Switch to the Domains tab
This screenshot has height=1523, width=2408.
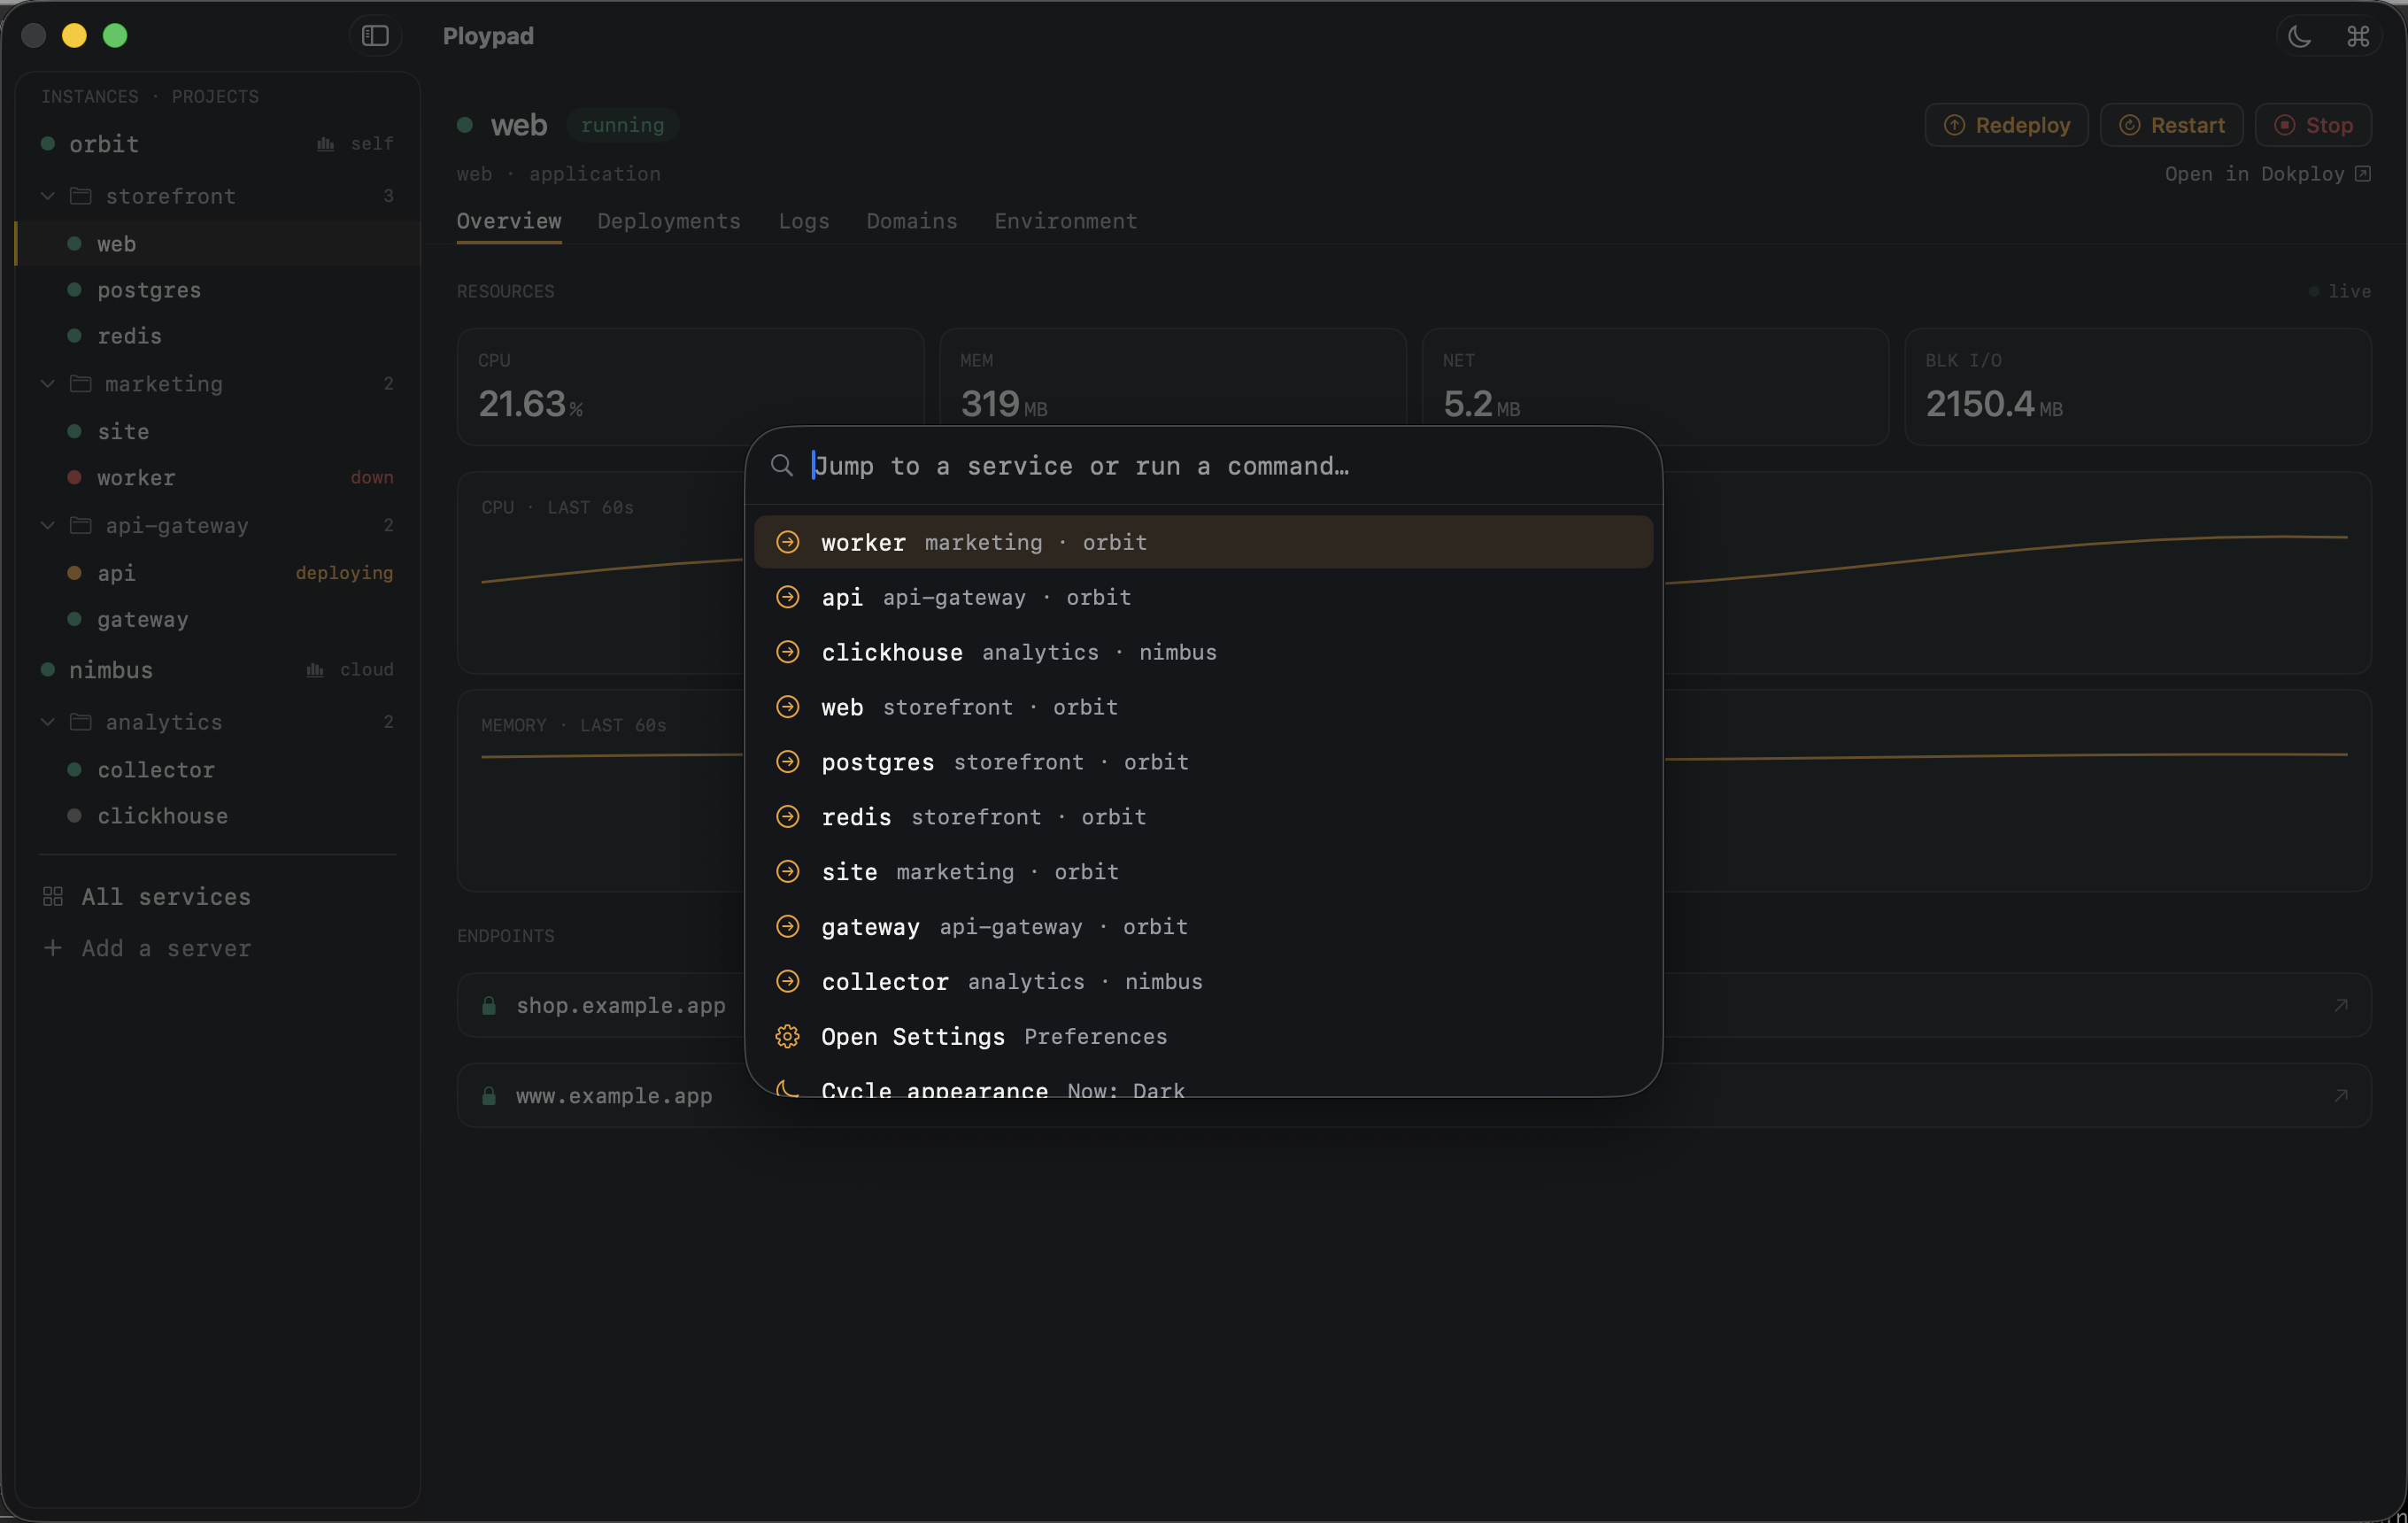point(912,221)
